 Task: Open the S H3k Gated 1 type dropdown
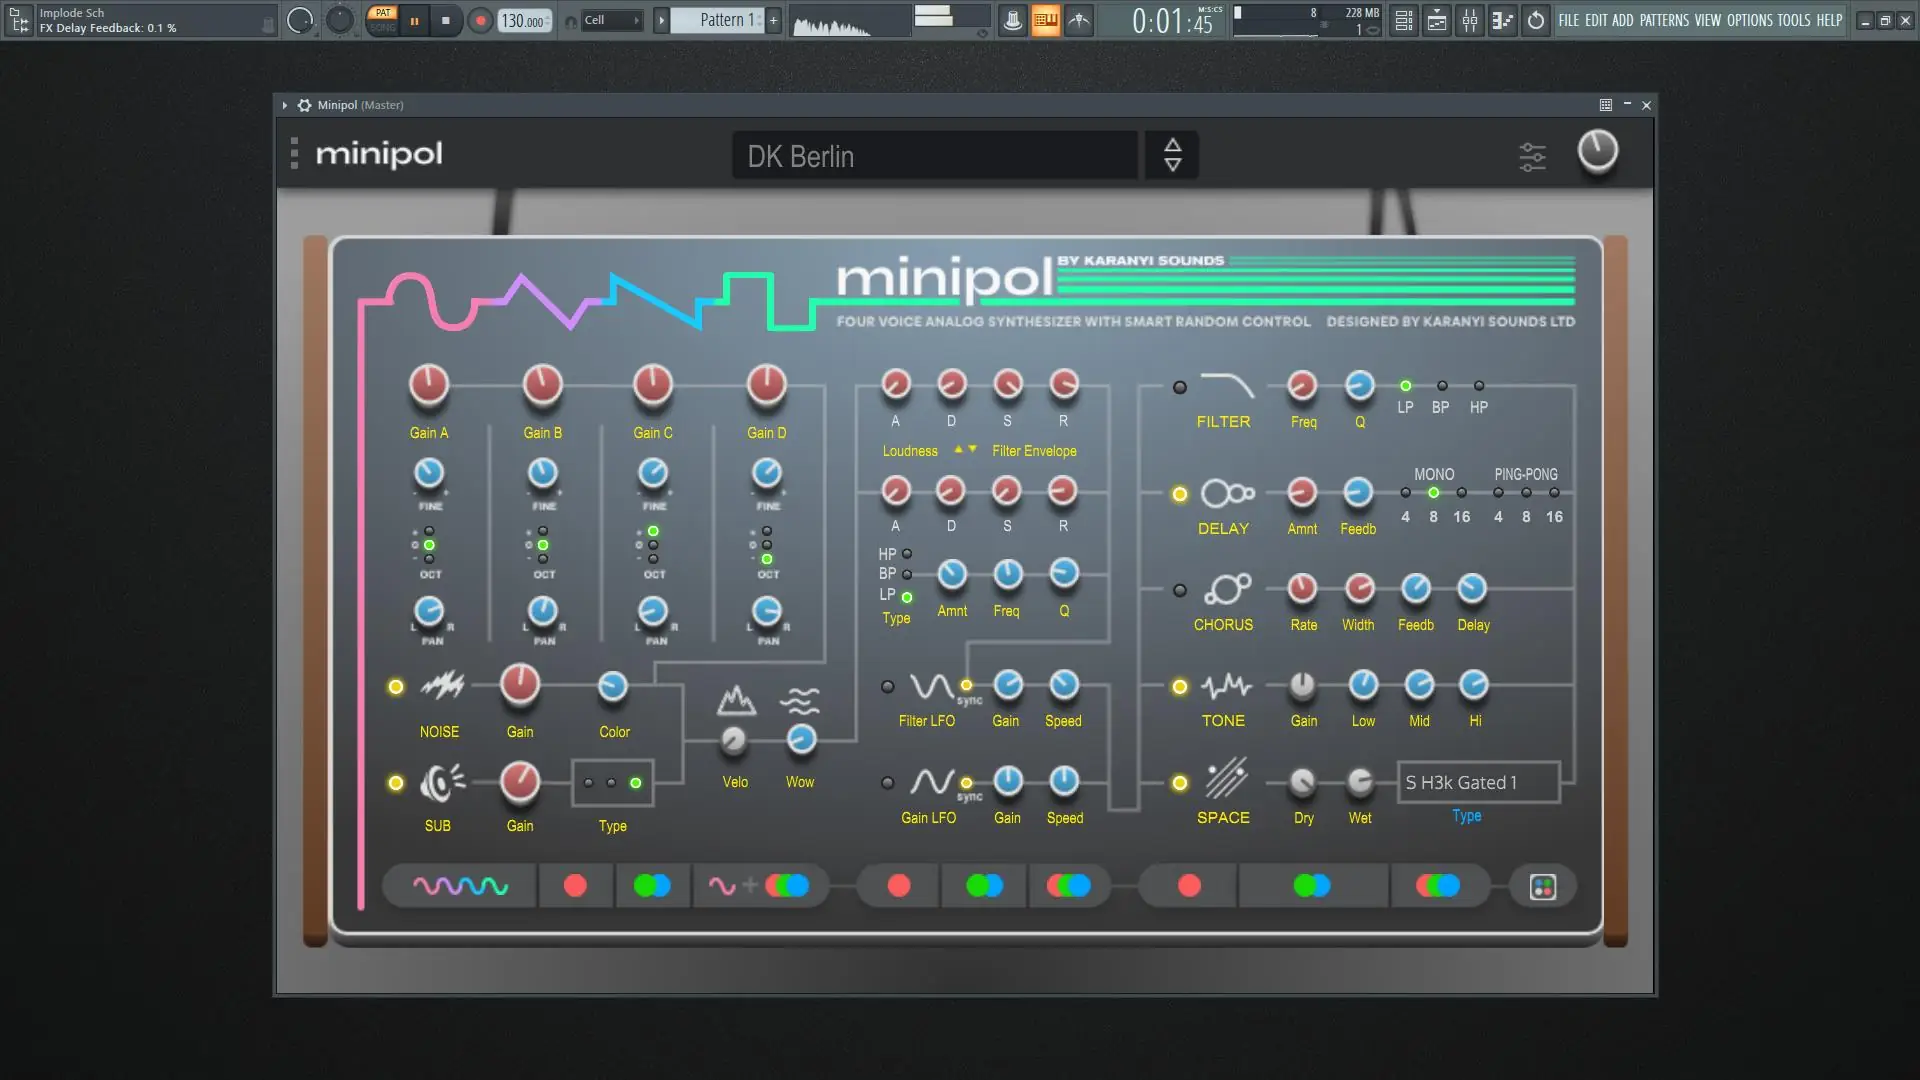tap(1478, 783)
